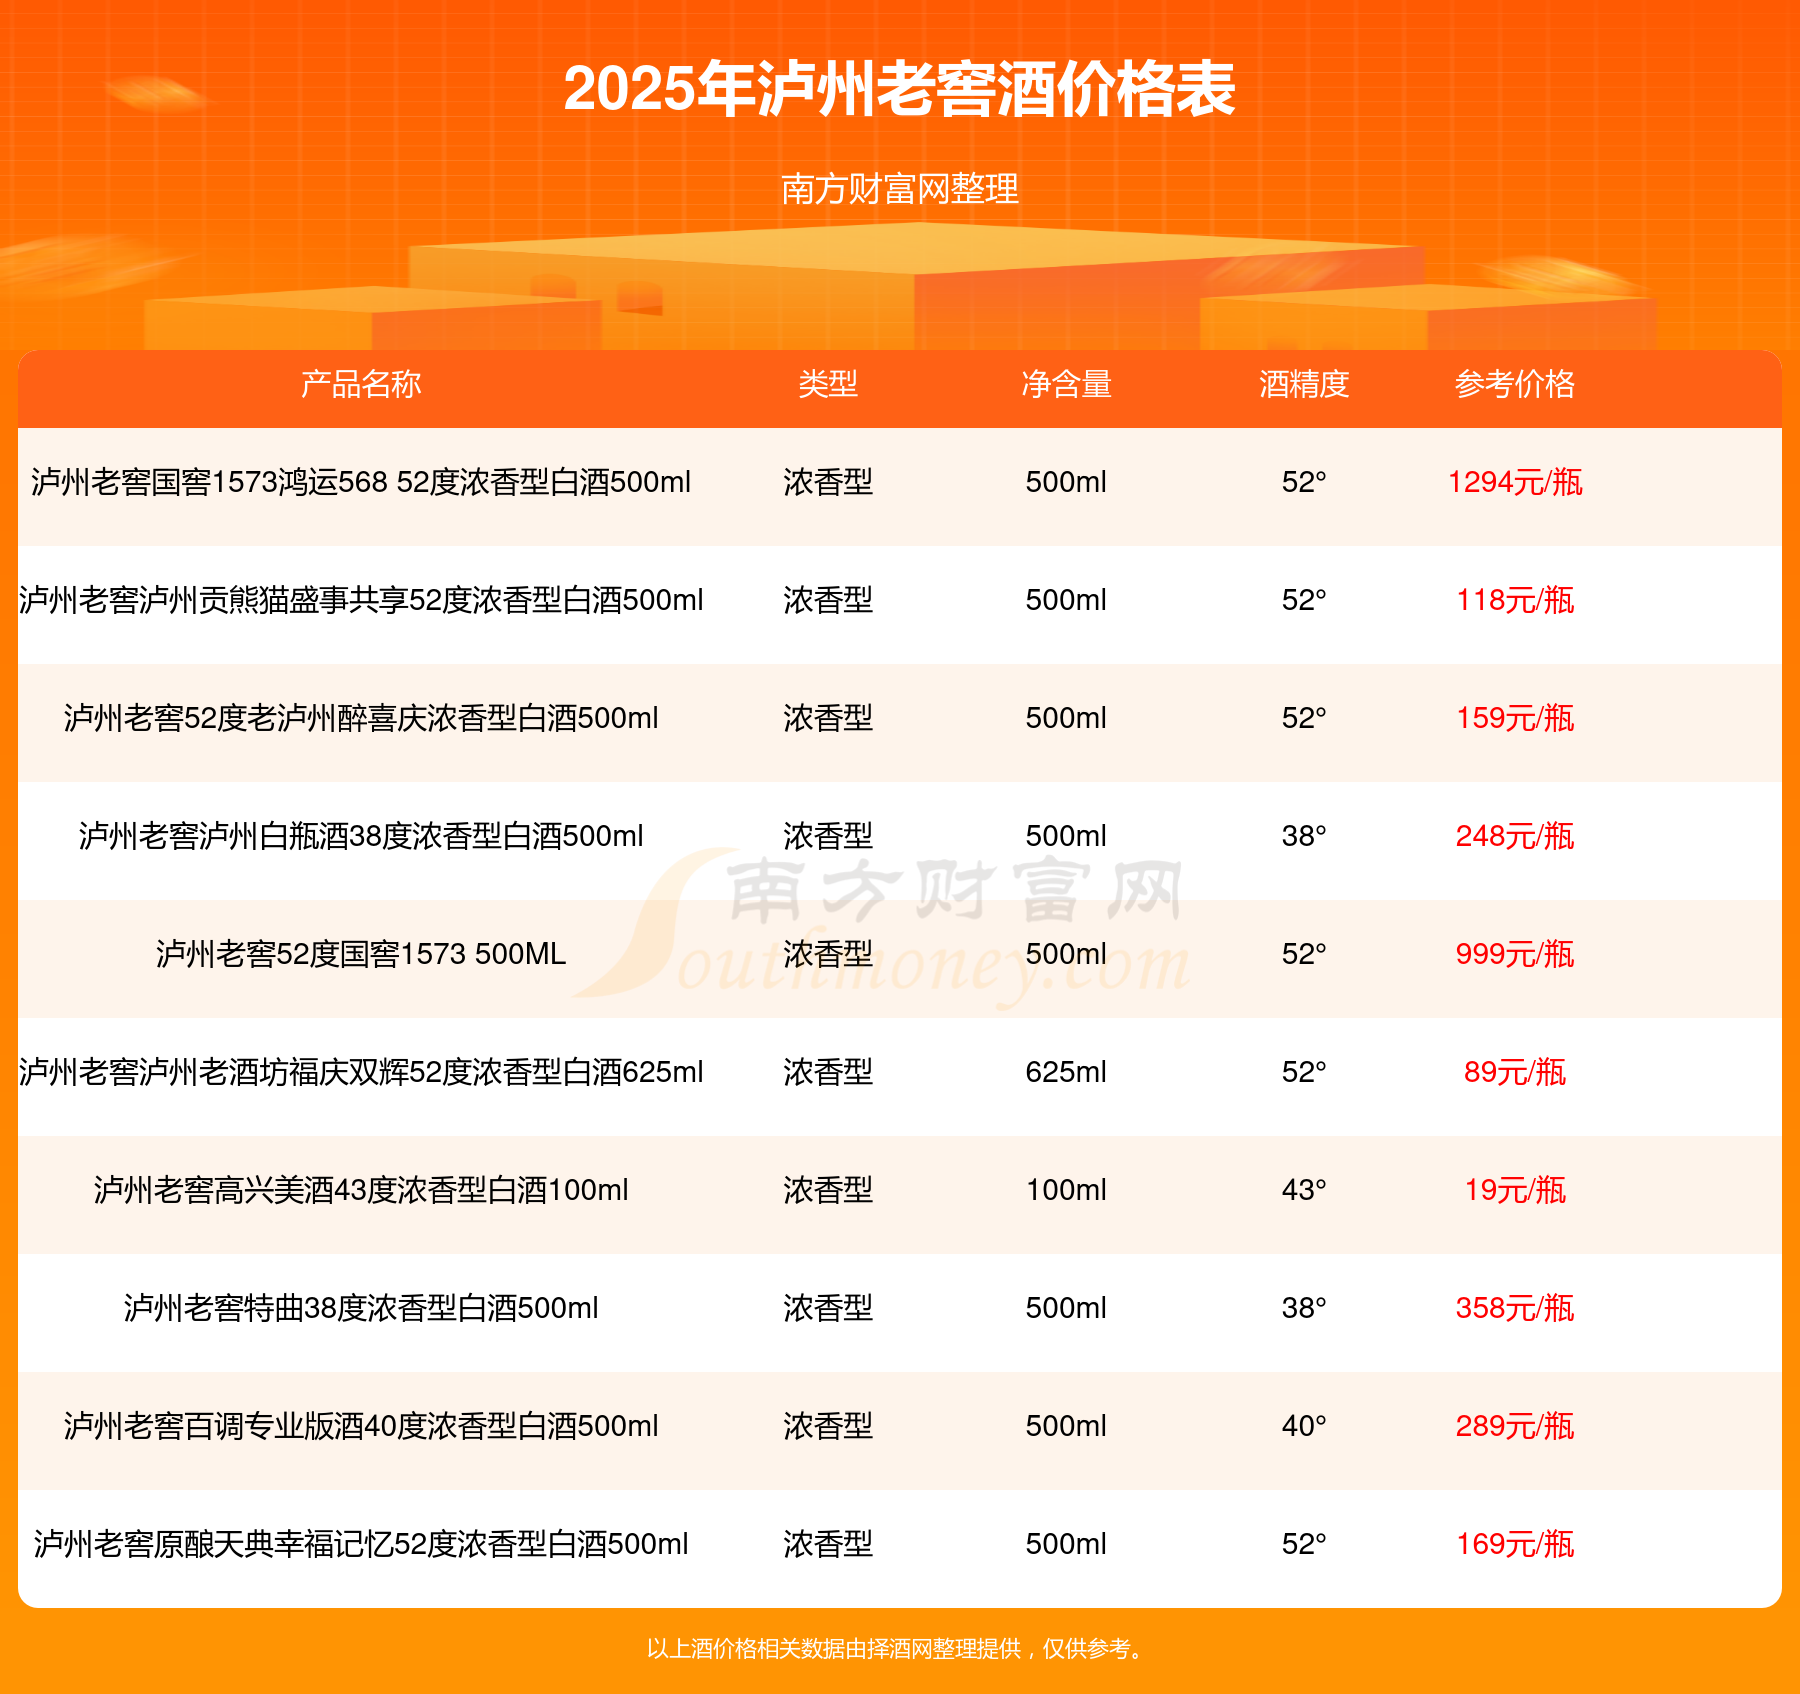The image size is (1800, 1694).
Task: Click the 100ml net content cell
Action: [x=1066, y=1190]
